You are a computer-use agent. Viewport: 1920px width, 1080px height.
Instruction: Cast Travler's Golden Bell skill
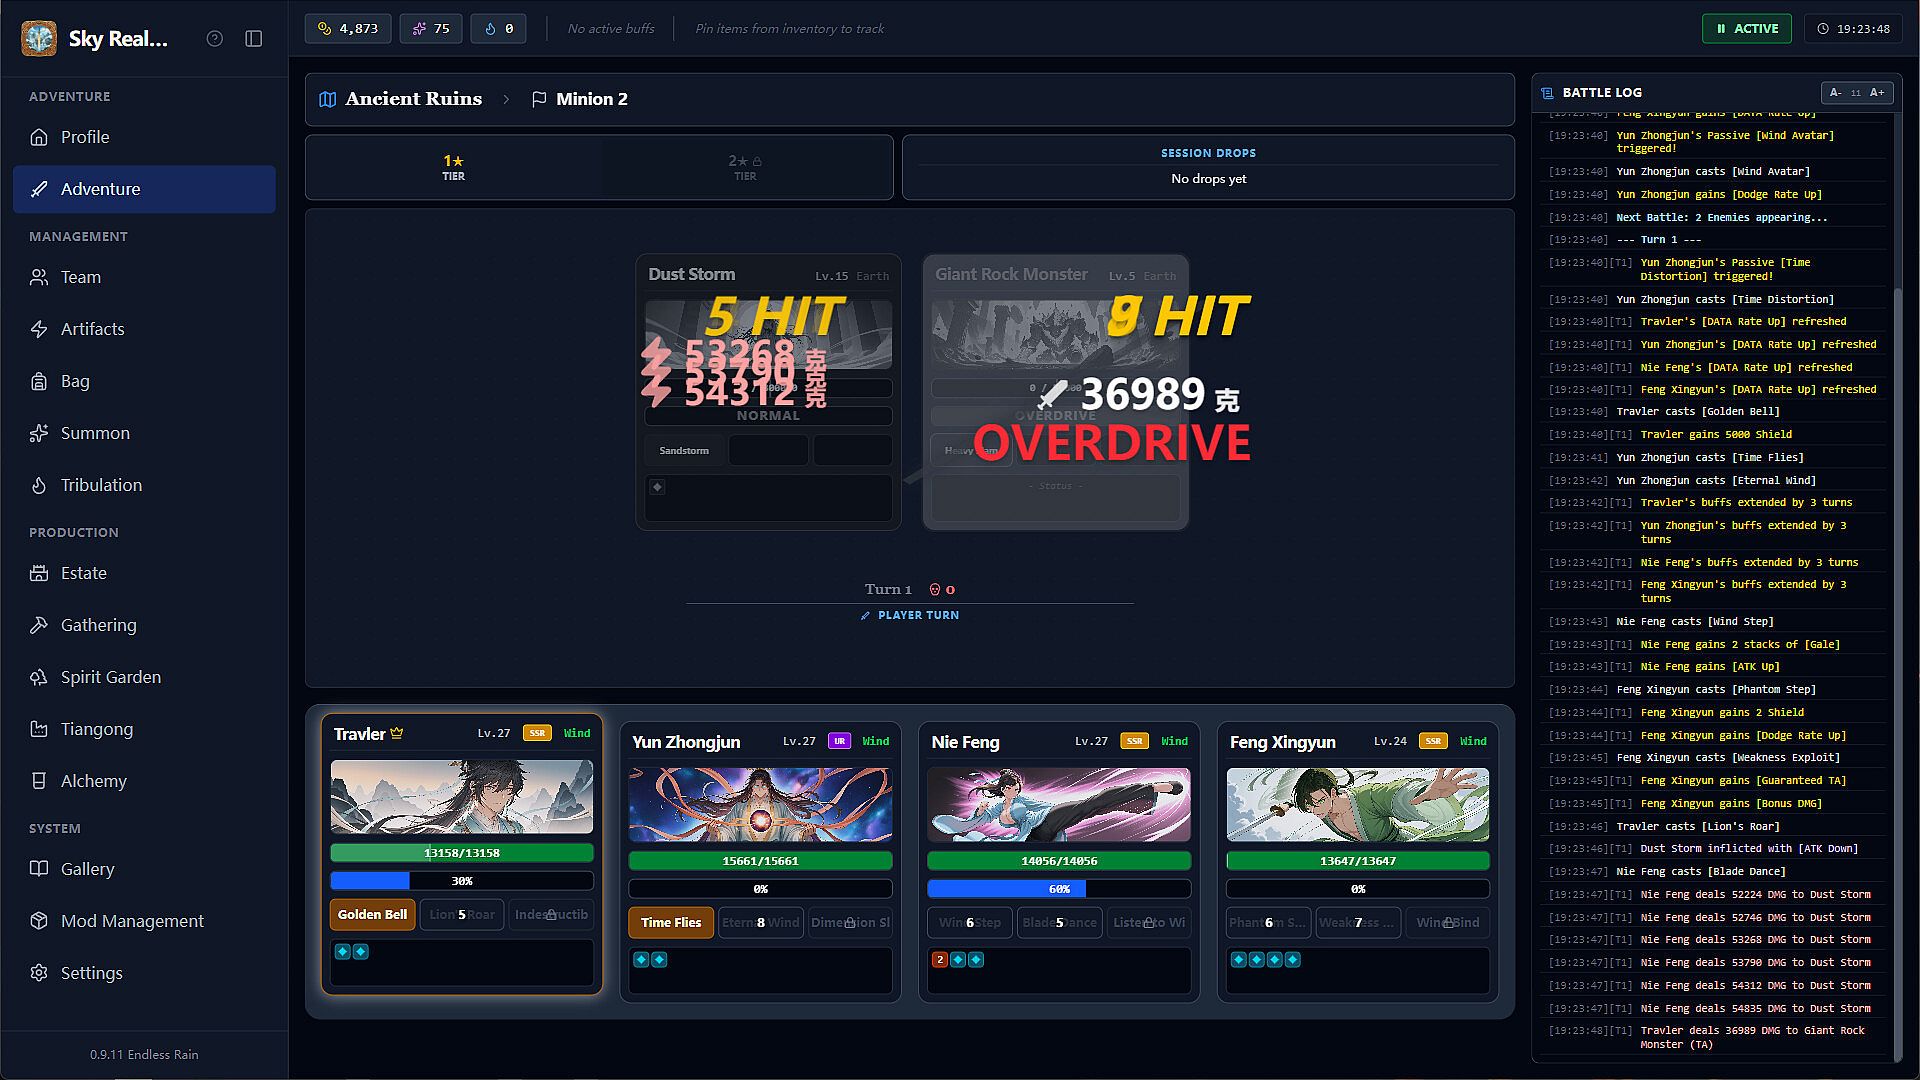(372, 914)
